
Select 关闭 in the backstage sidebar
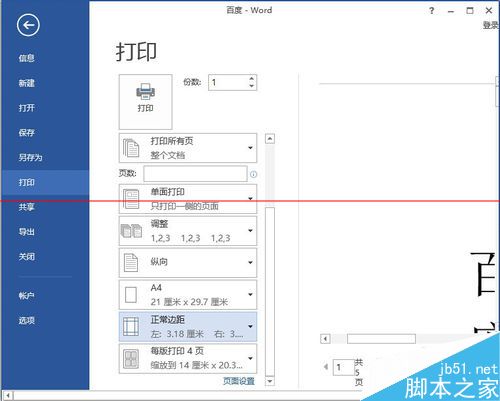27,257
